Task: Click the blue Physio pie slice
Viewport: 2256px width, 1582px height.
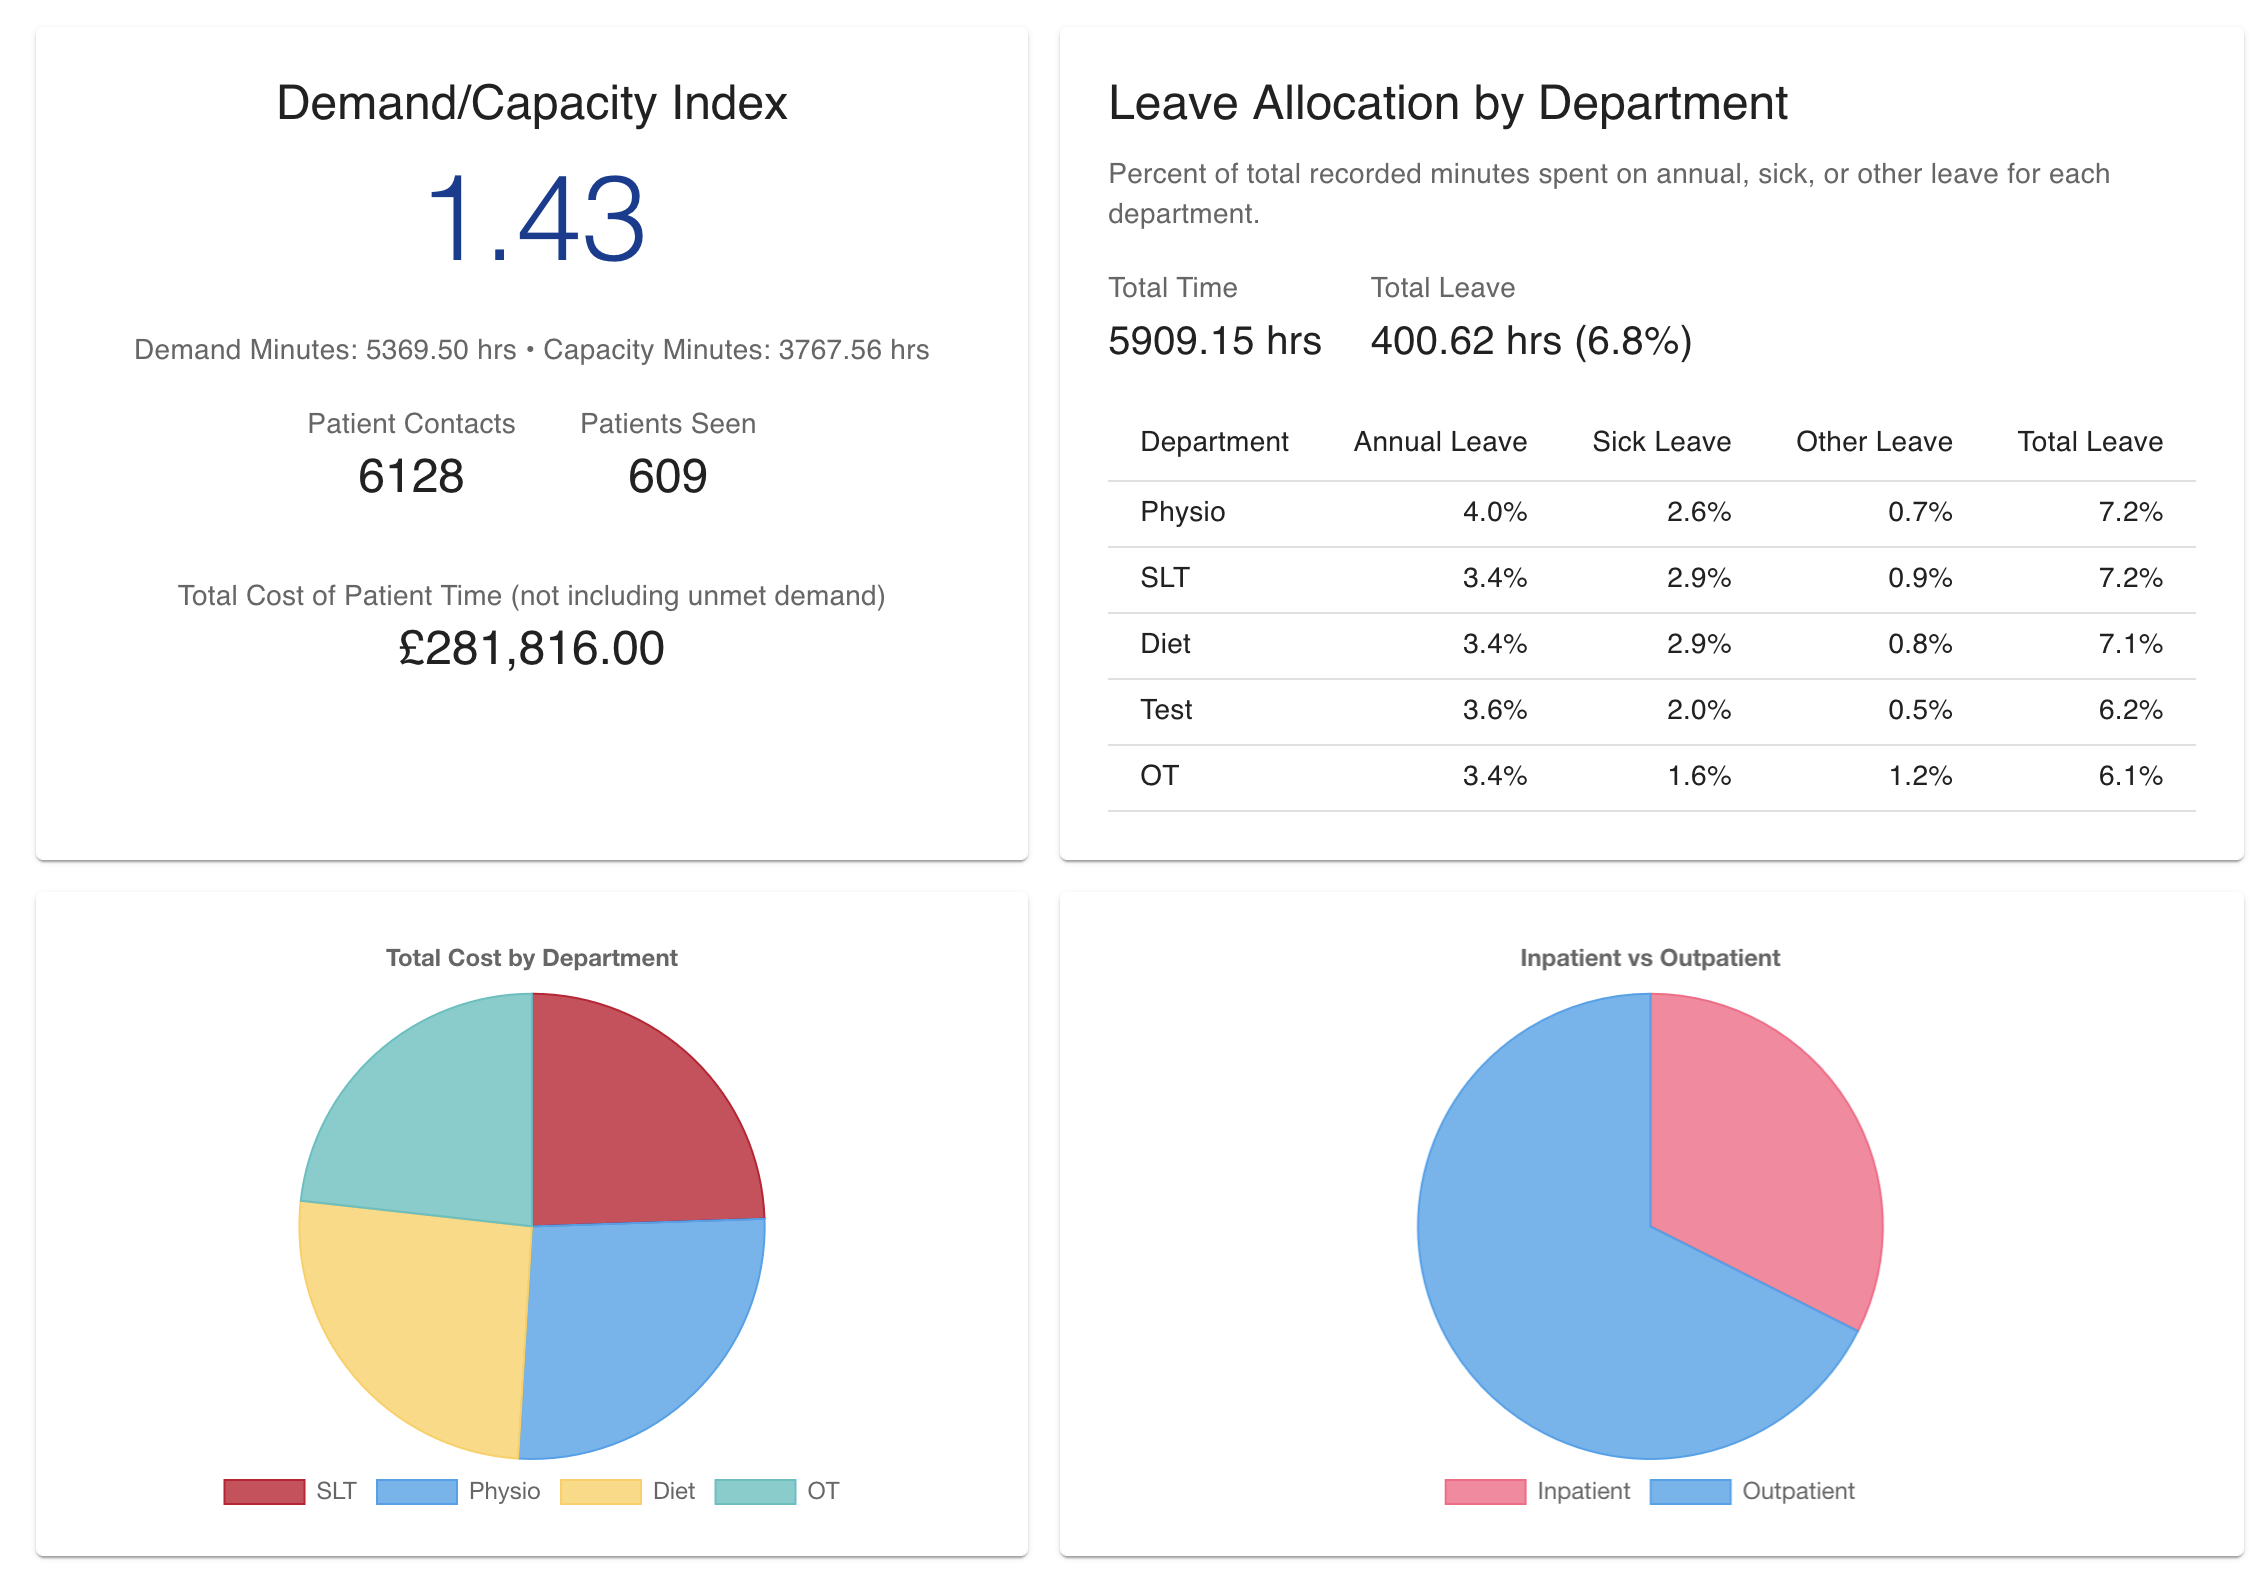Action: [x=640, y=1330]
